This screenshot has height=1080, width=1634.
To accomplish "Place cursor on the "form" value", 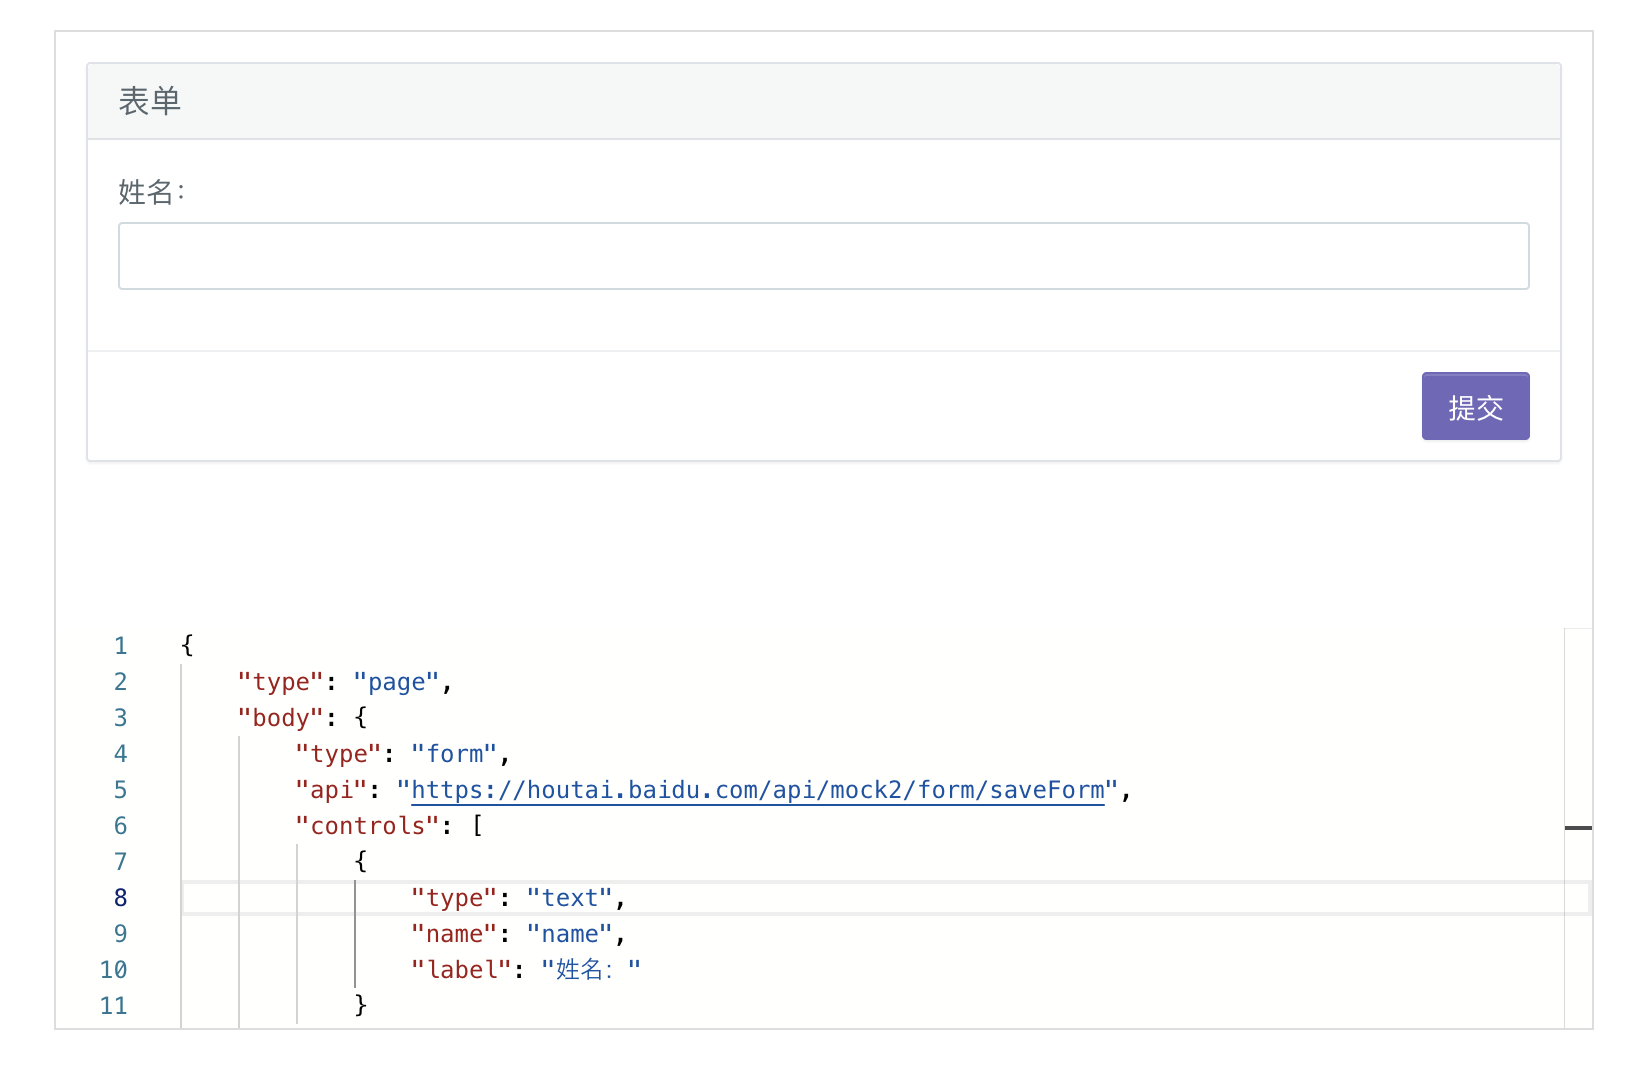I will [x=454, y=754].
